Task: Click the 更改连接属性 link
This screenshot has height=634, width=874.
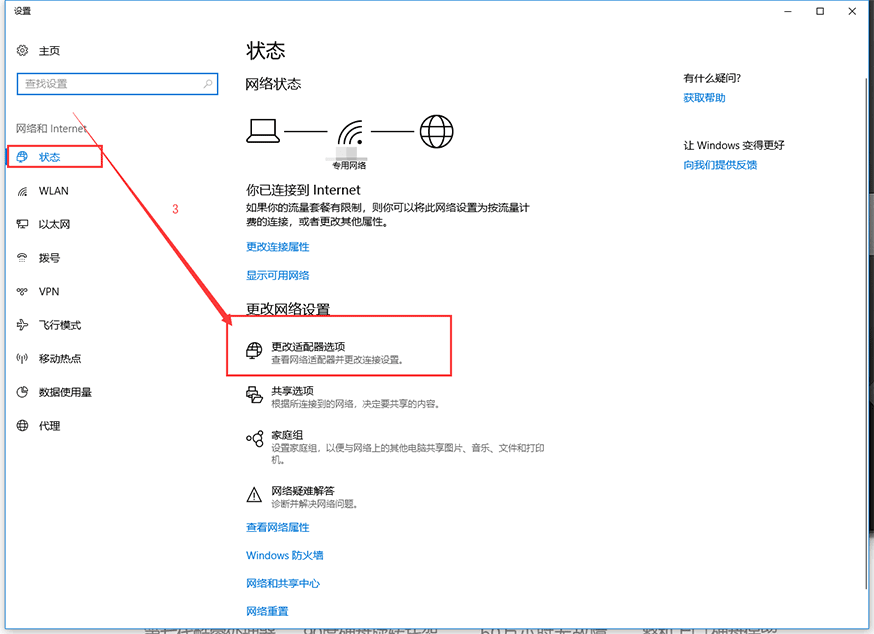Action: click(x=277, y=246)
